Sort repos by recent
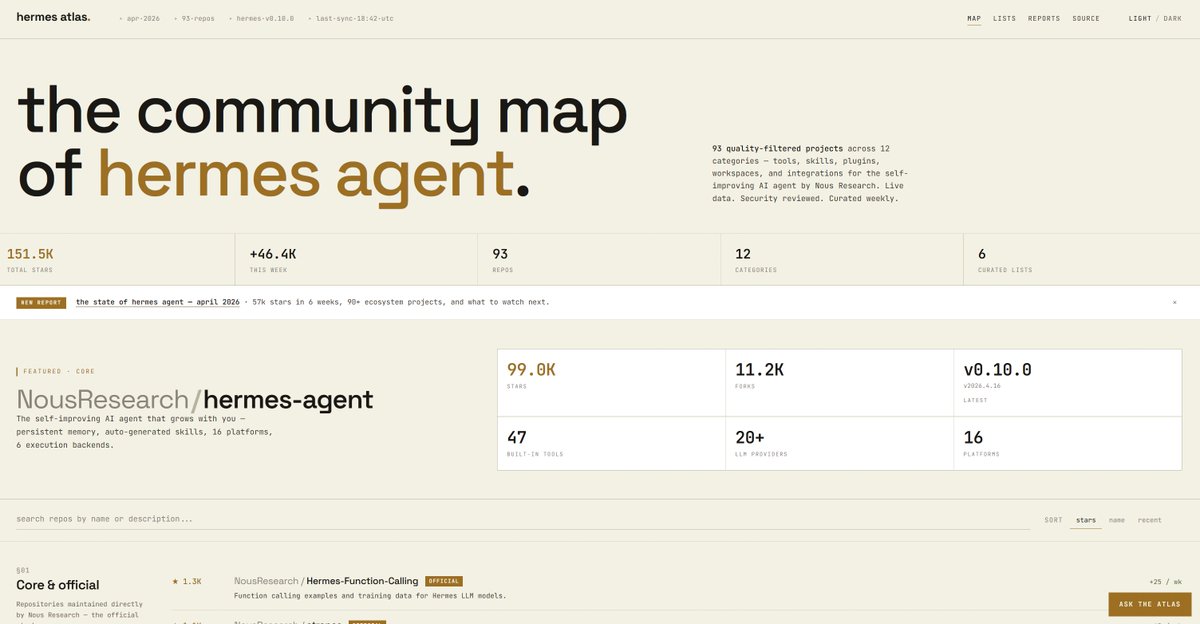This screenshot has width=1200, height=624. [x=1149, y=520]
